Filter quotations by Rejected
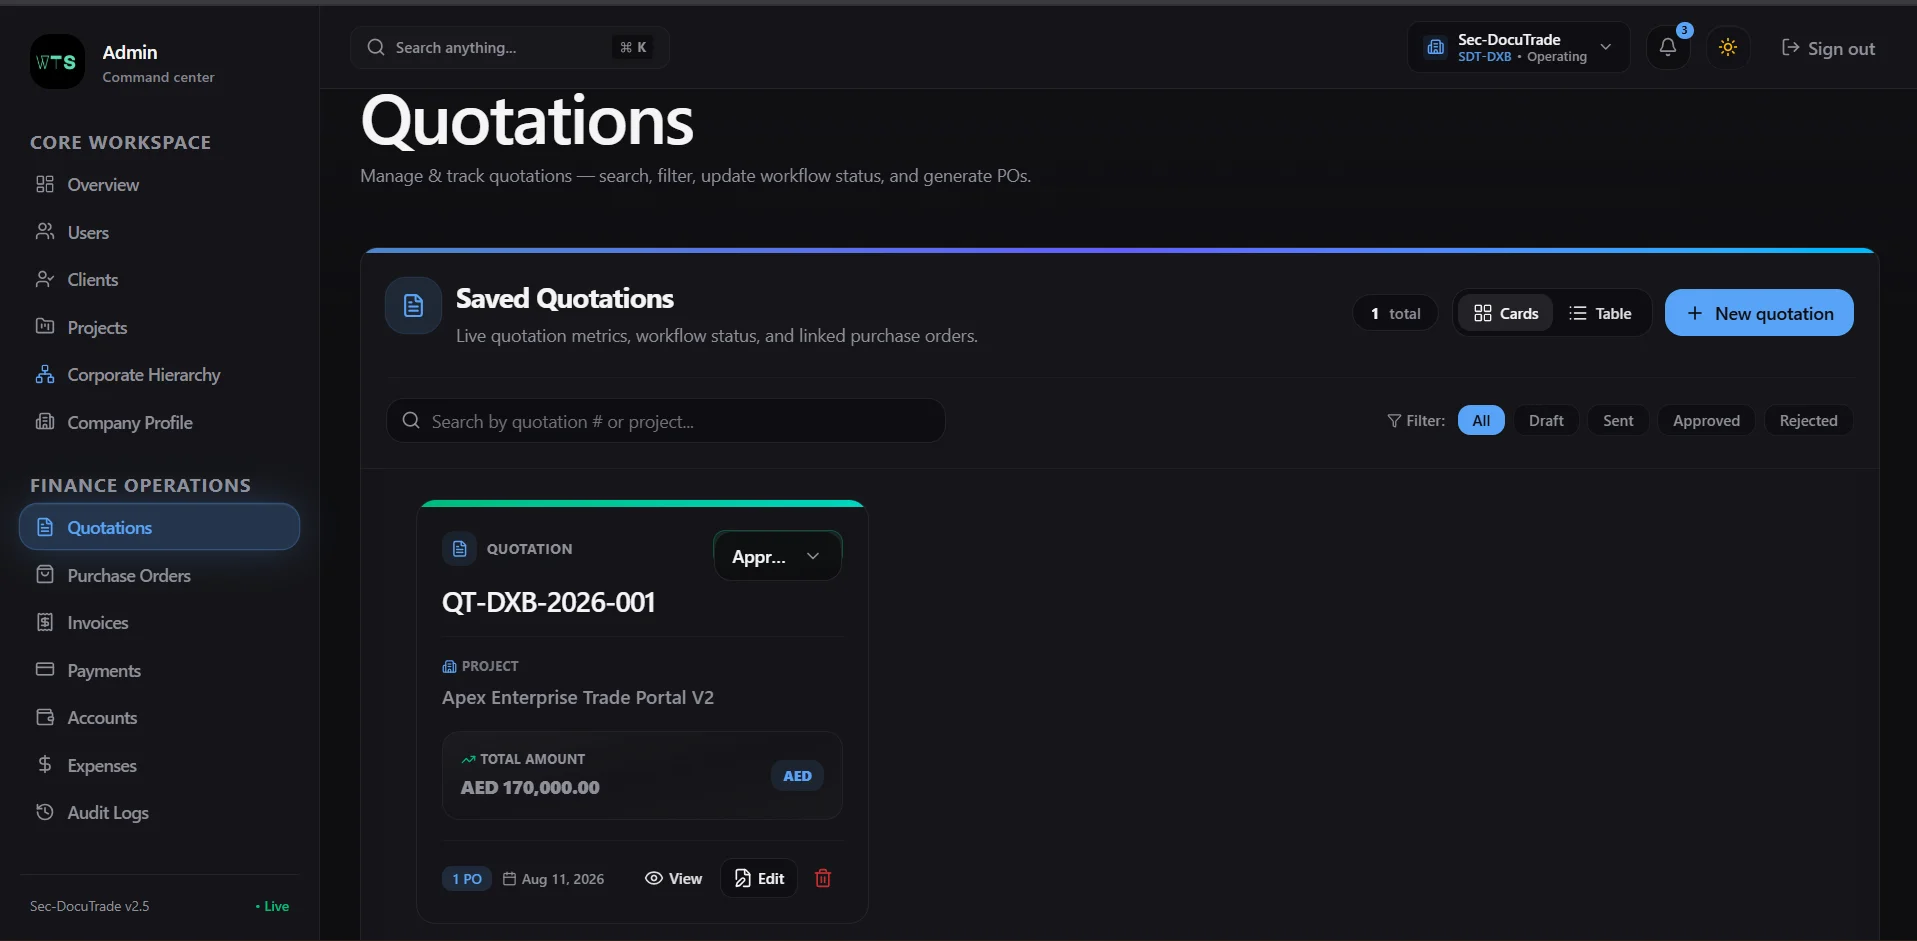1917x941 pixels. [1808, 420]
